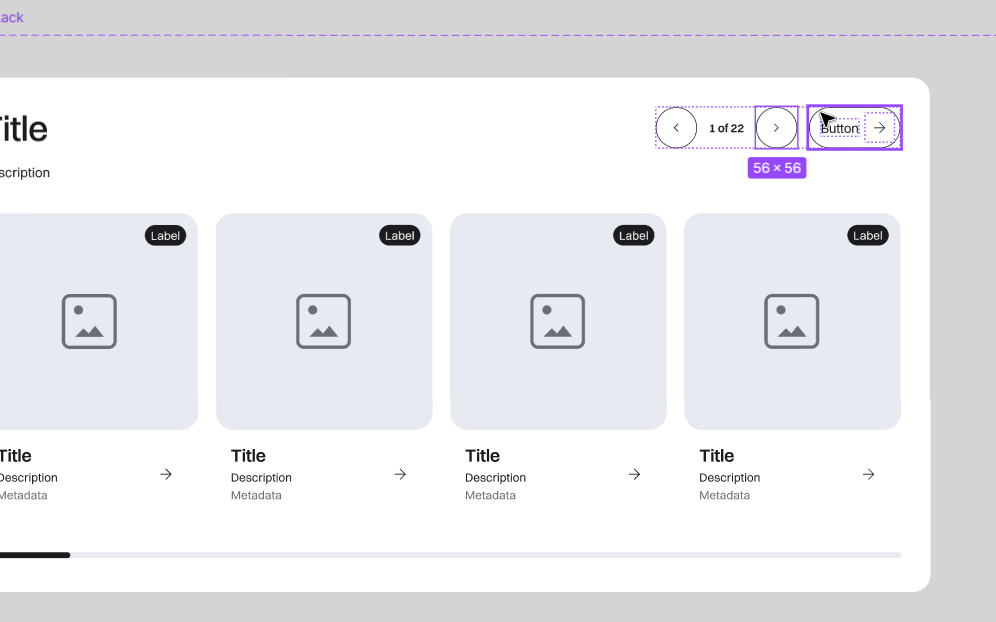Click the "1 of 22" pagination text
This screenshot has height=622, width=996.
pyautogui.click(x=726, y=128)
